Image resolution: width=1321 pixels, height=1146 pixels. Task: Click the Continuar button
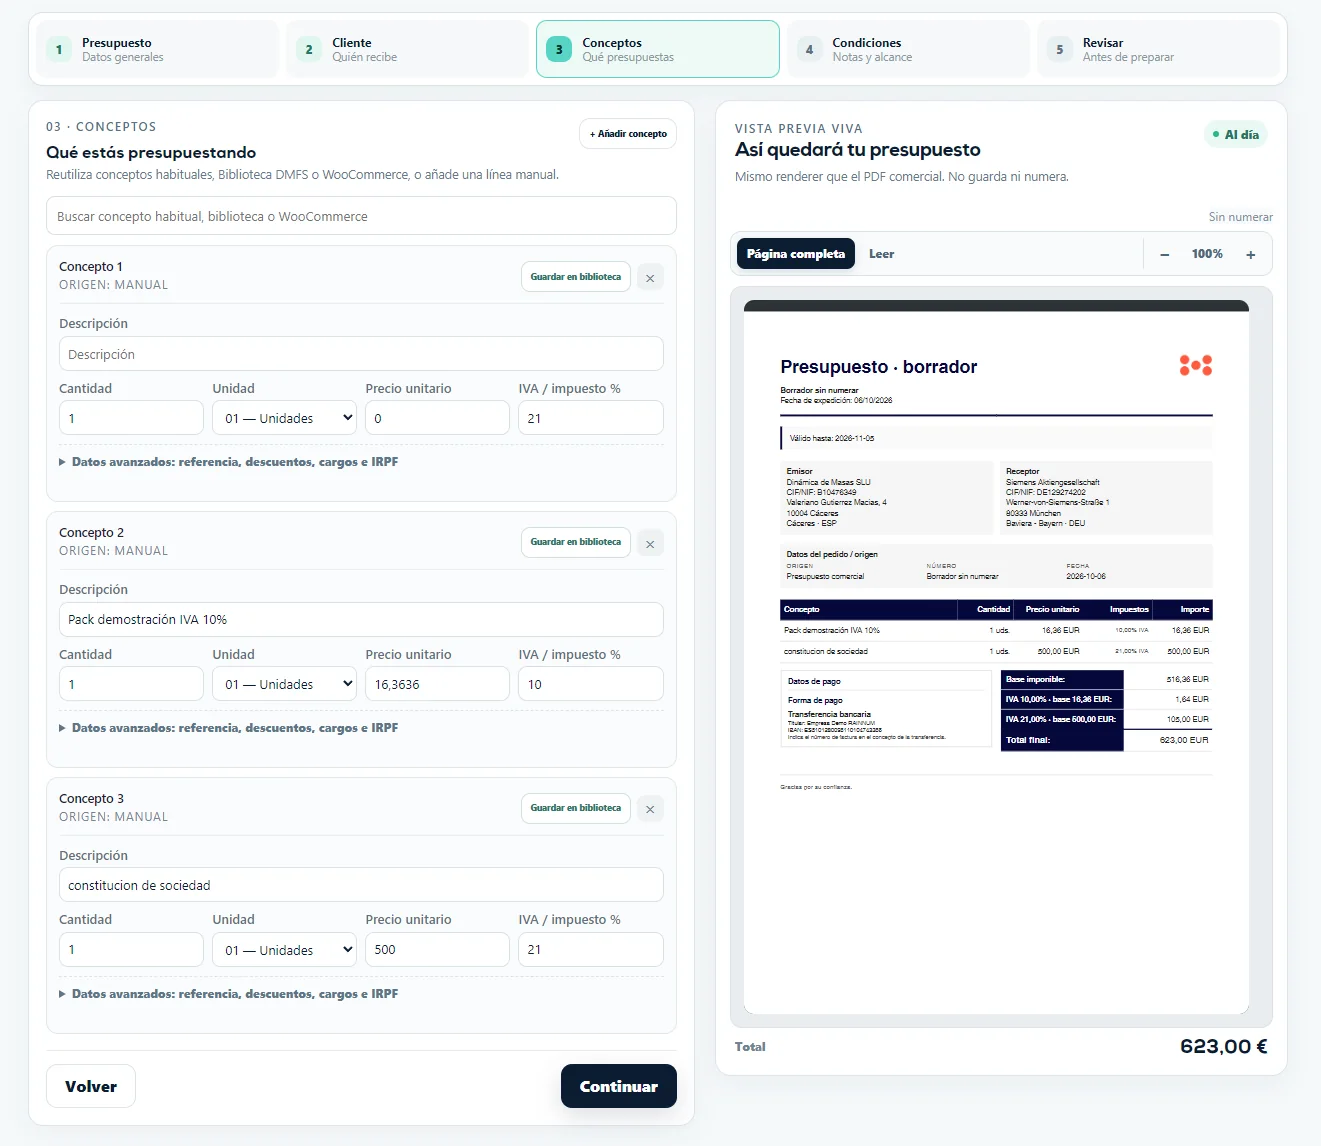point(619,1087)
